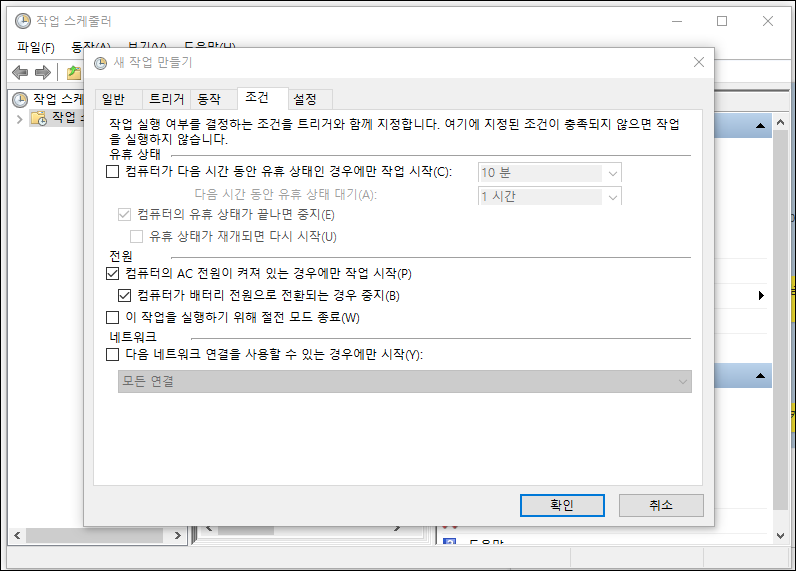Expand the task library tree node
This screenshot has width=796, height=571.
(19, 118)
